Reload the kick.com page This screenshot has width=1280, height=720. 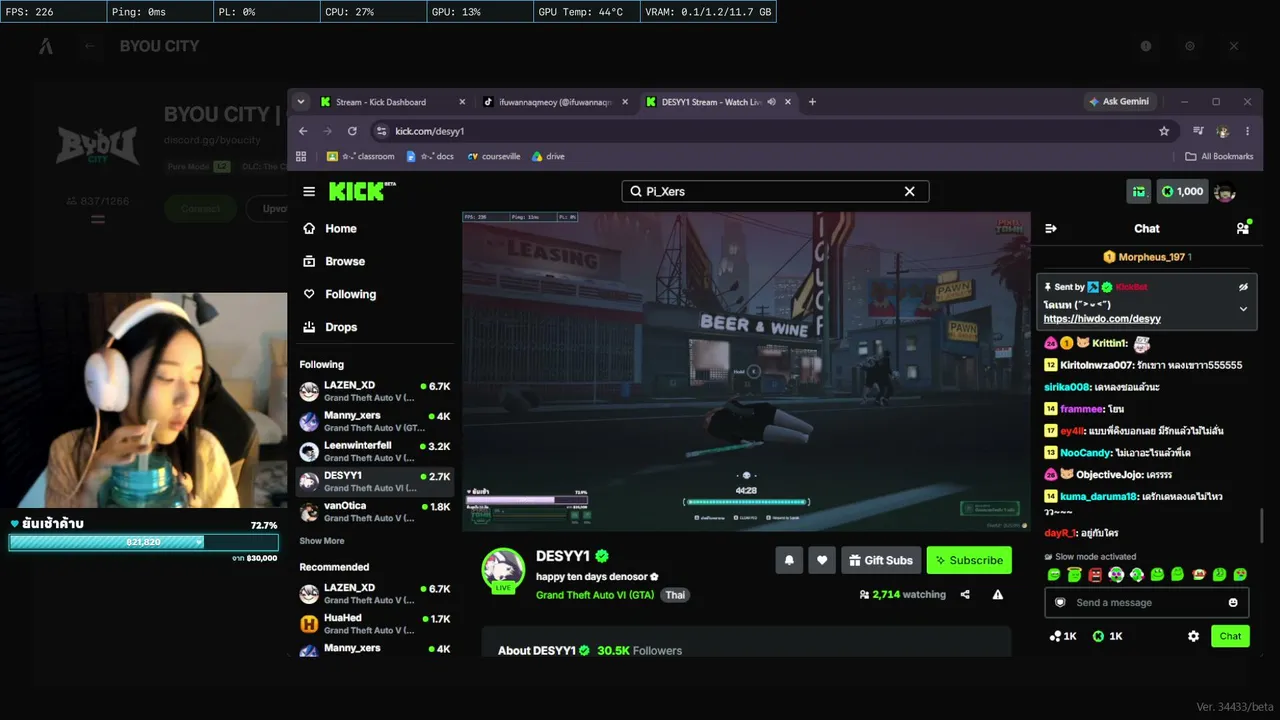352,131
